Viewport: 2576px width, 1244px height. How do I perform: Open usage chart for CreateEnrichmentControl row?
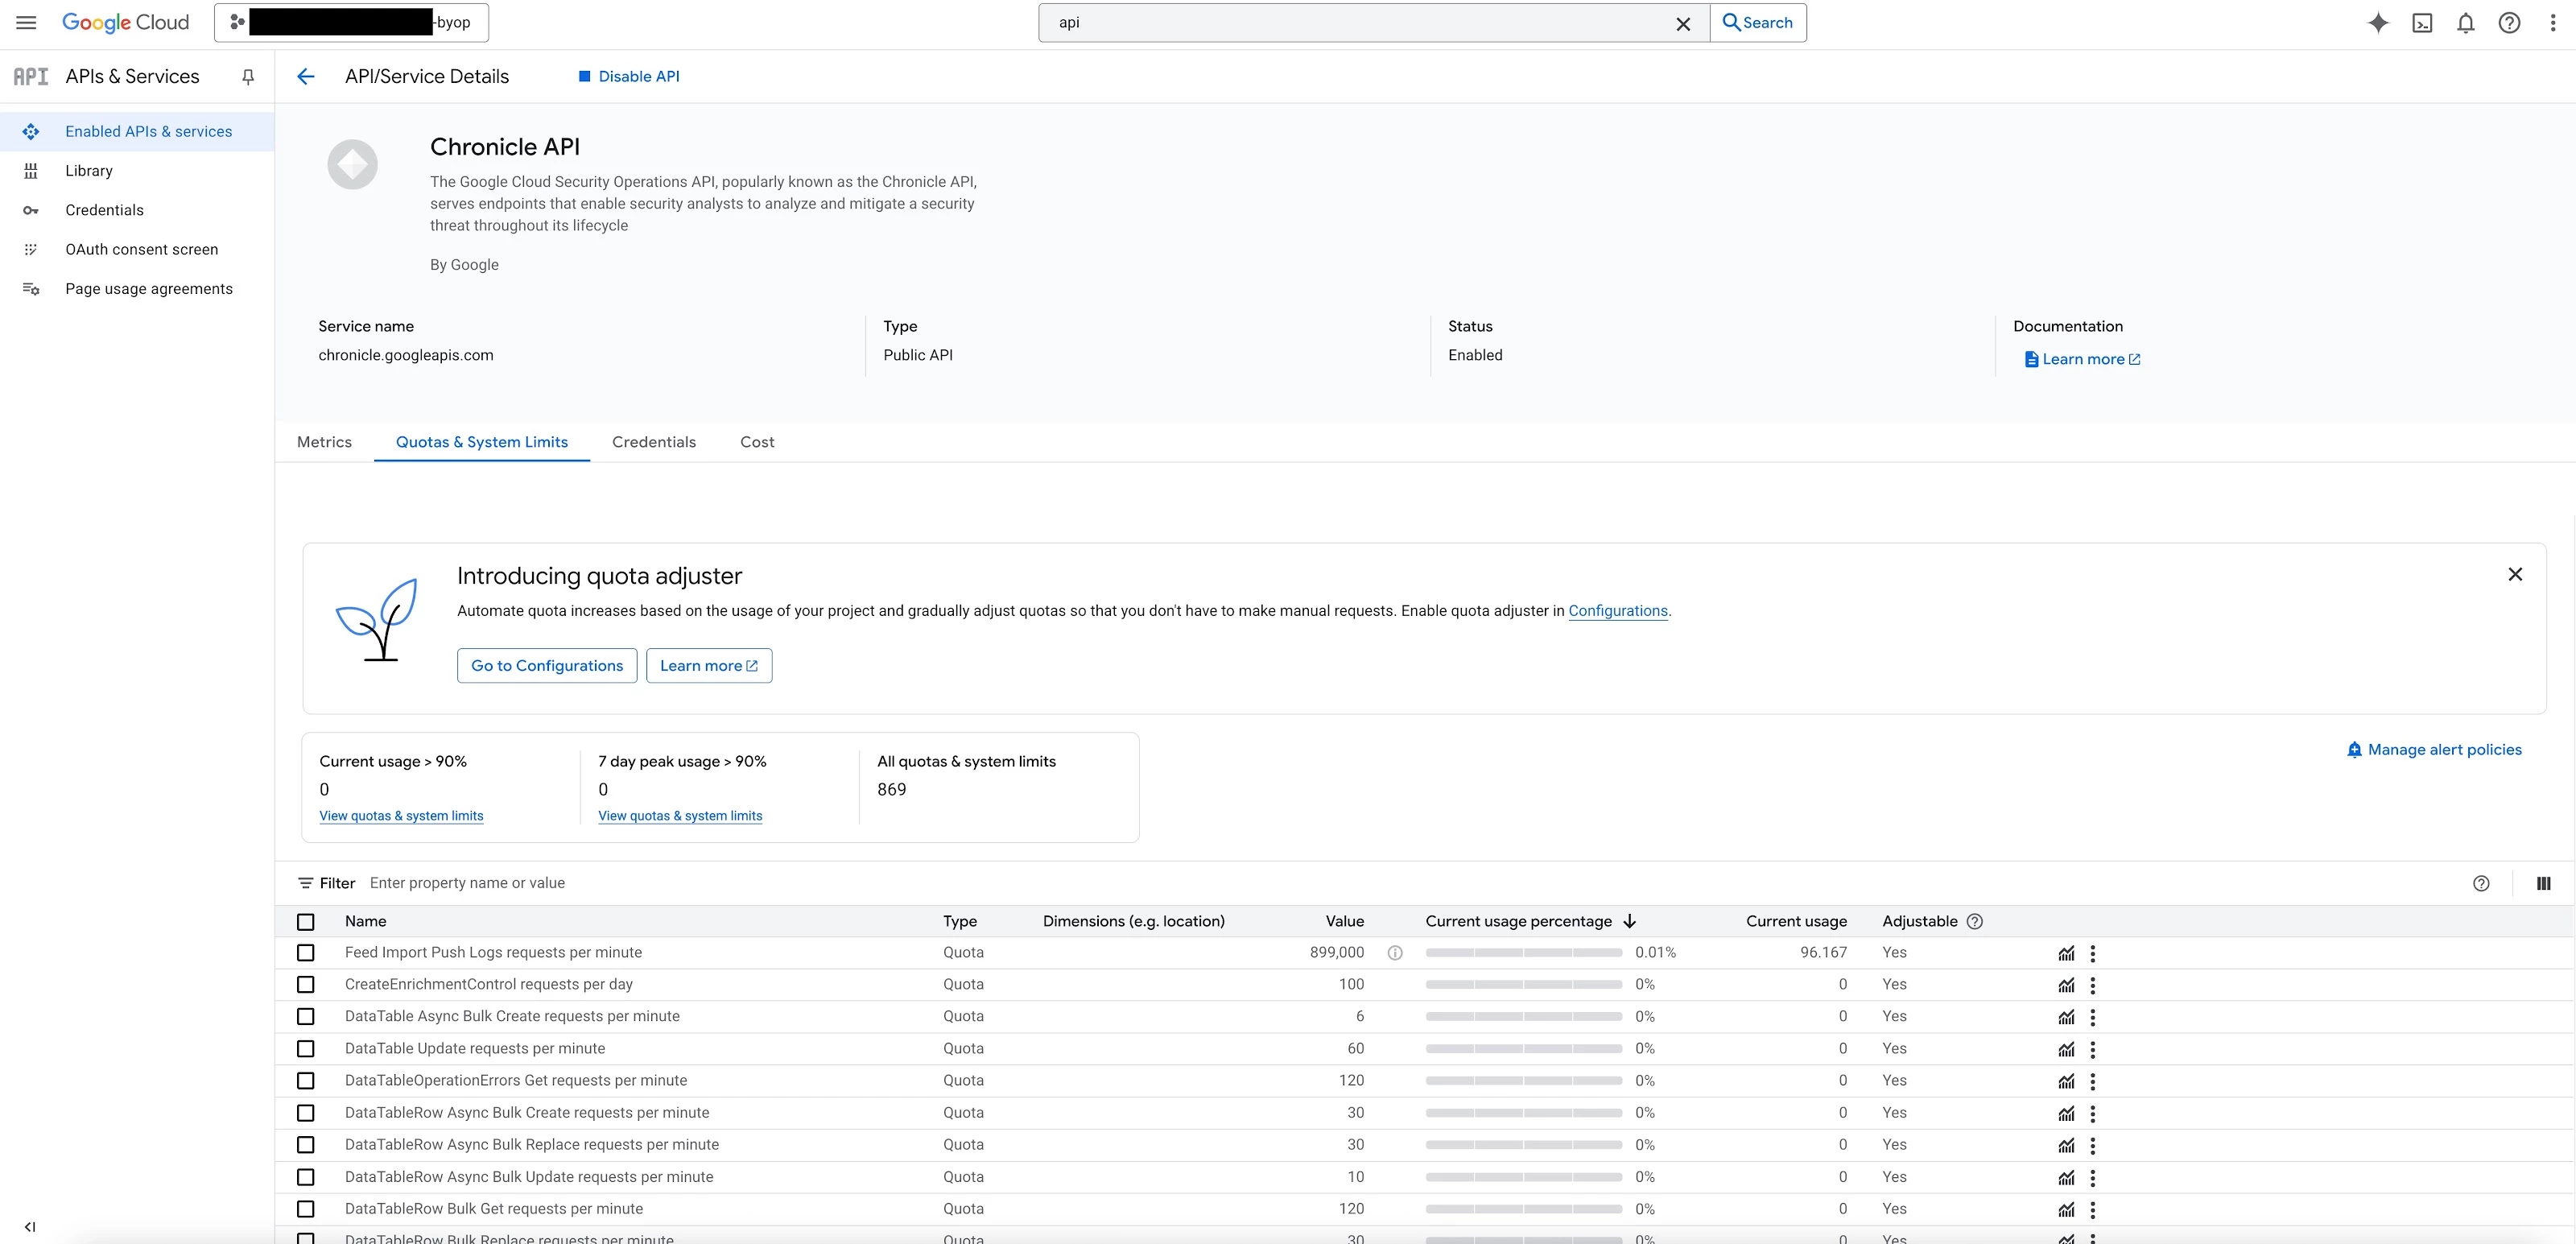[2066, 985]
